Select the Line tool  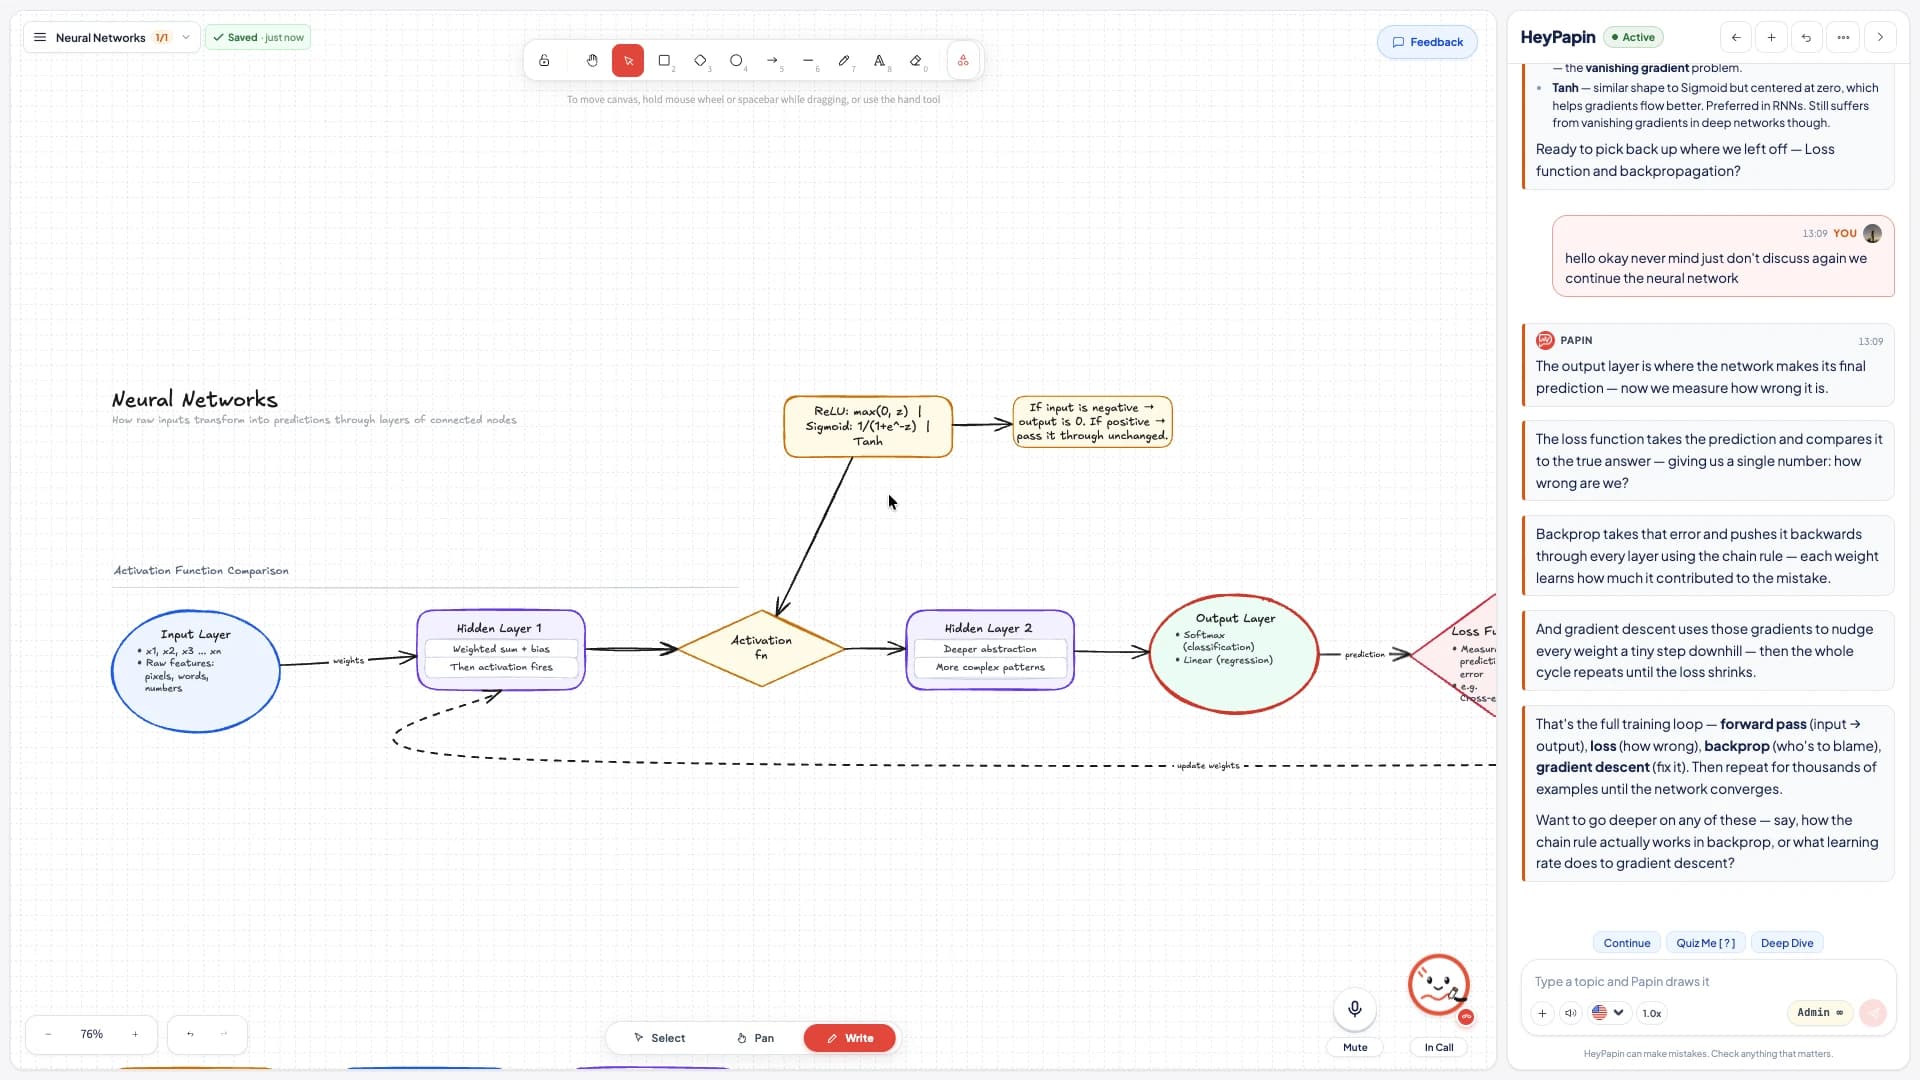(808, 61)
